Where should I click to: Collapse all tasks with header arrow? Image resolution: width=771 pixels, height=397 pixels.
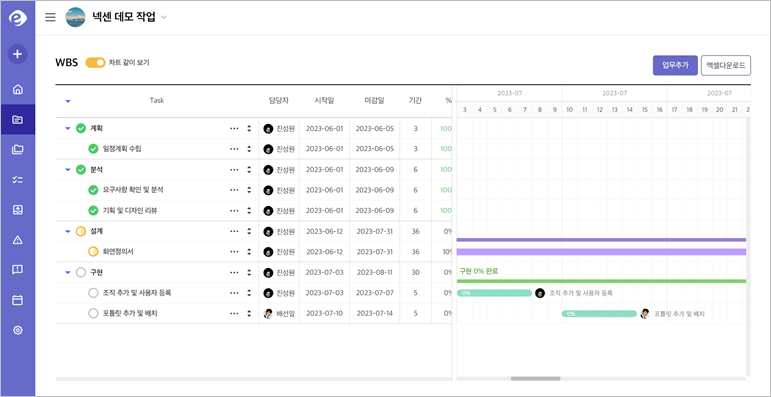click(x=68, y=101)
